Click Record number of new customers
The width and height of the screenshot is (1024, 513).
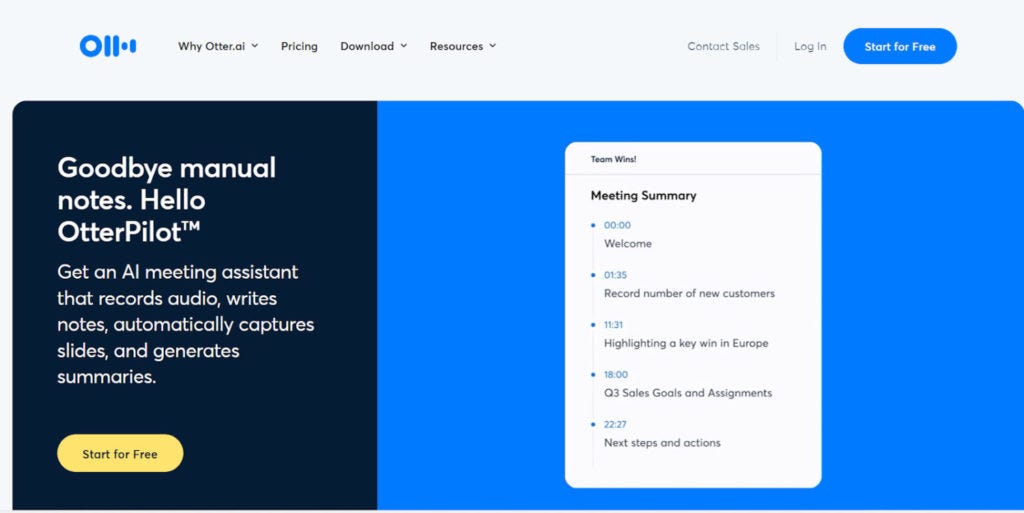point(689,293)
